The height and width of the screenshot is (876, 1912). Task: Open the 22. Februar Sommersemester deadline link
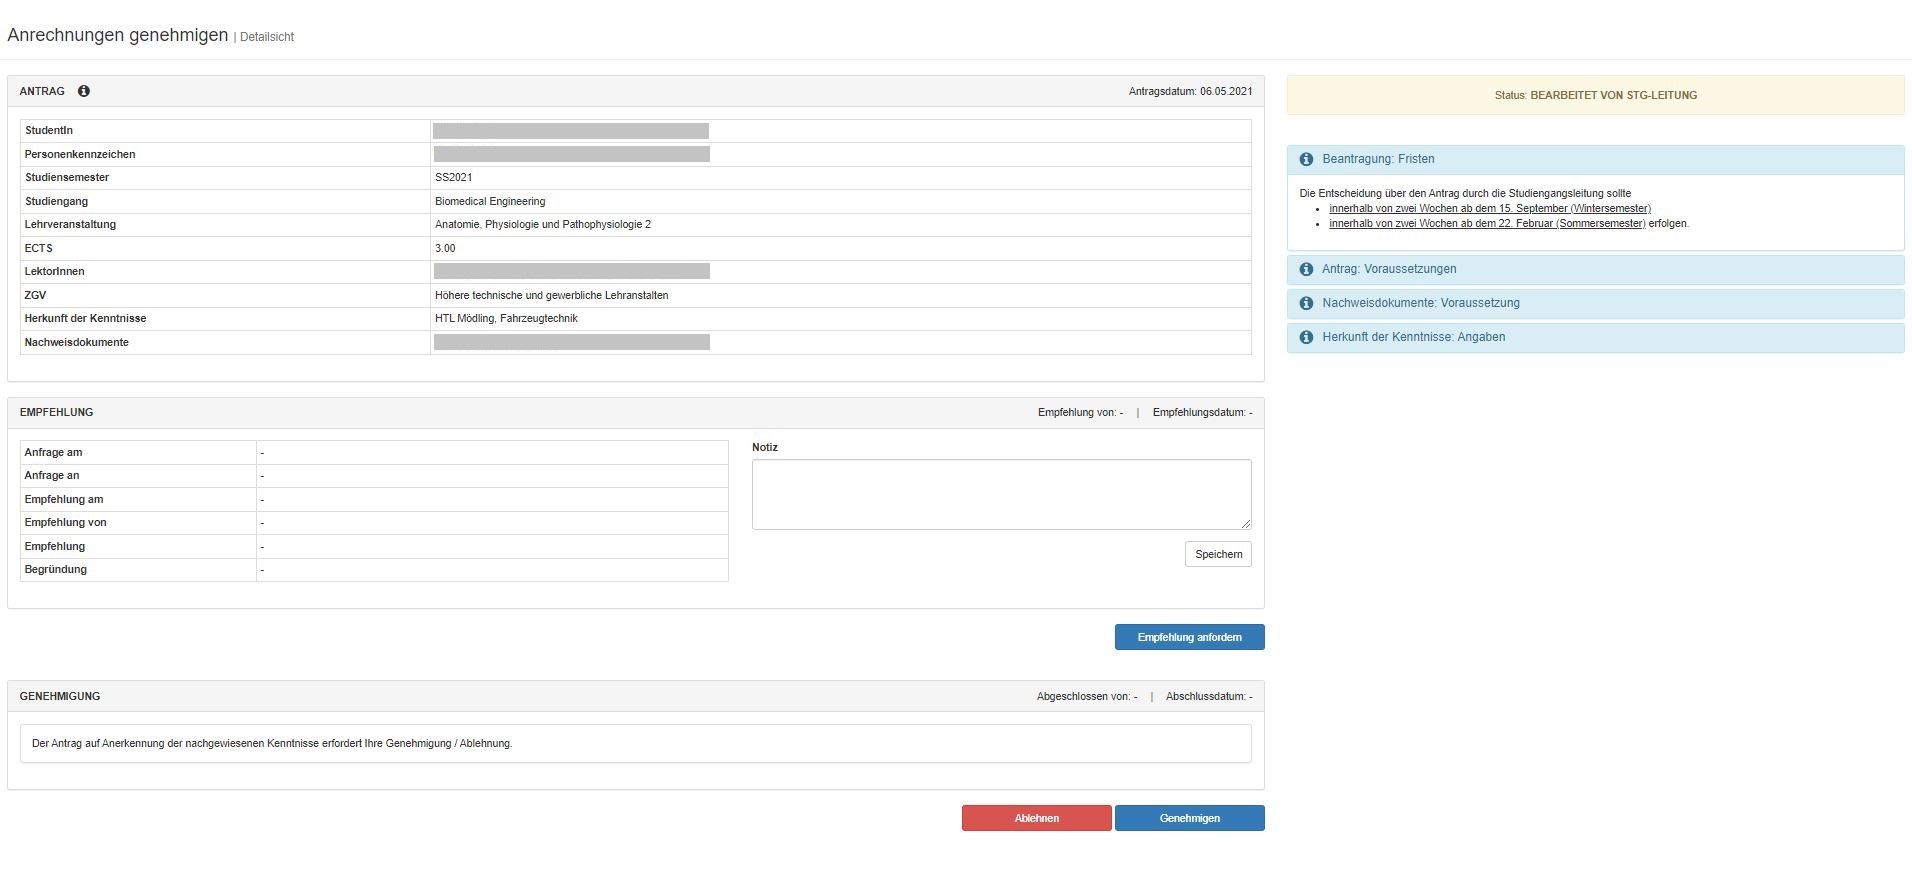click(x=1486, y=224)
